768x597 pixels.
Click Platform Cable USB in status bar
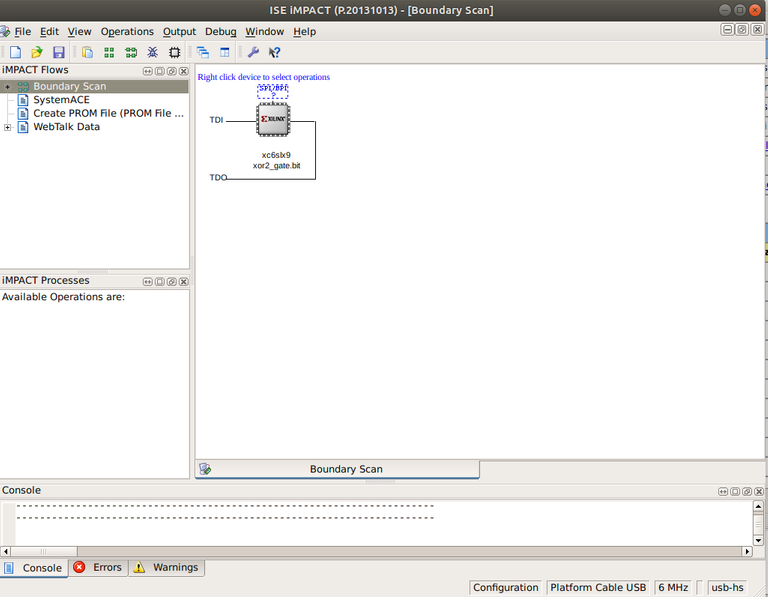pyautogui.click(x=598, y=588)
